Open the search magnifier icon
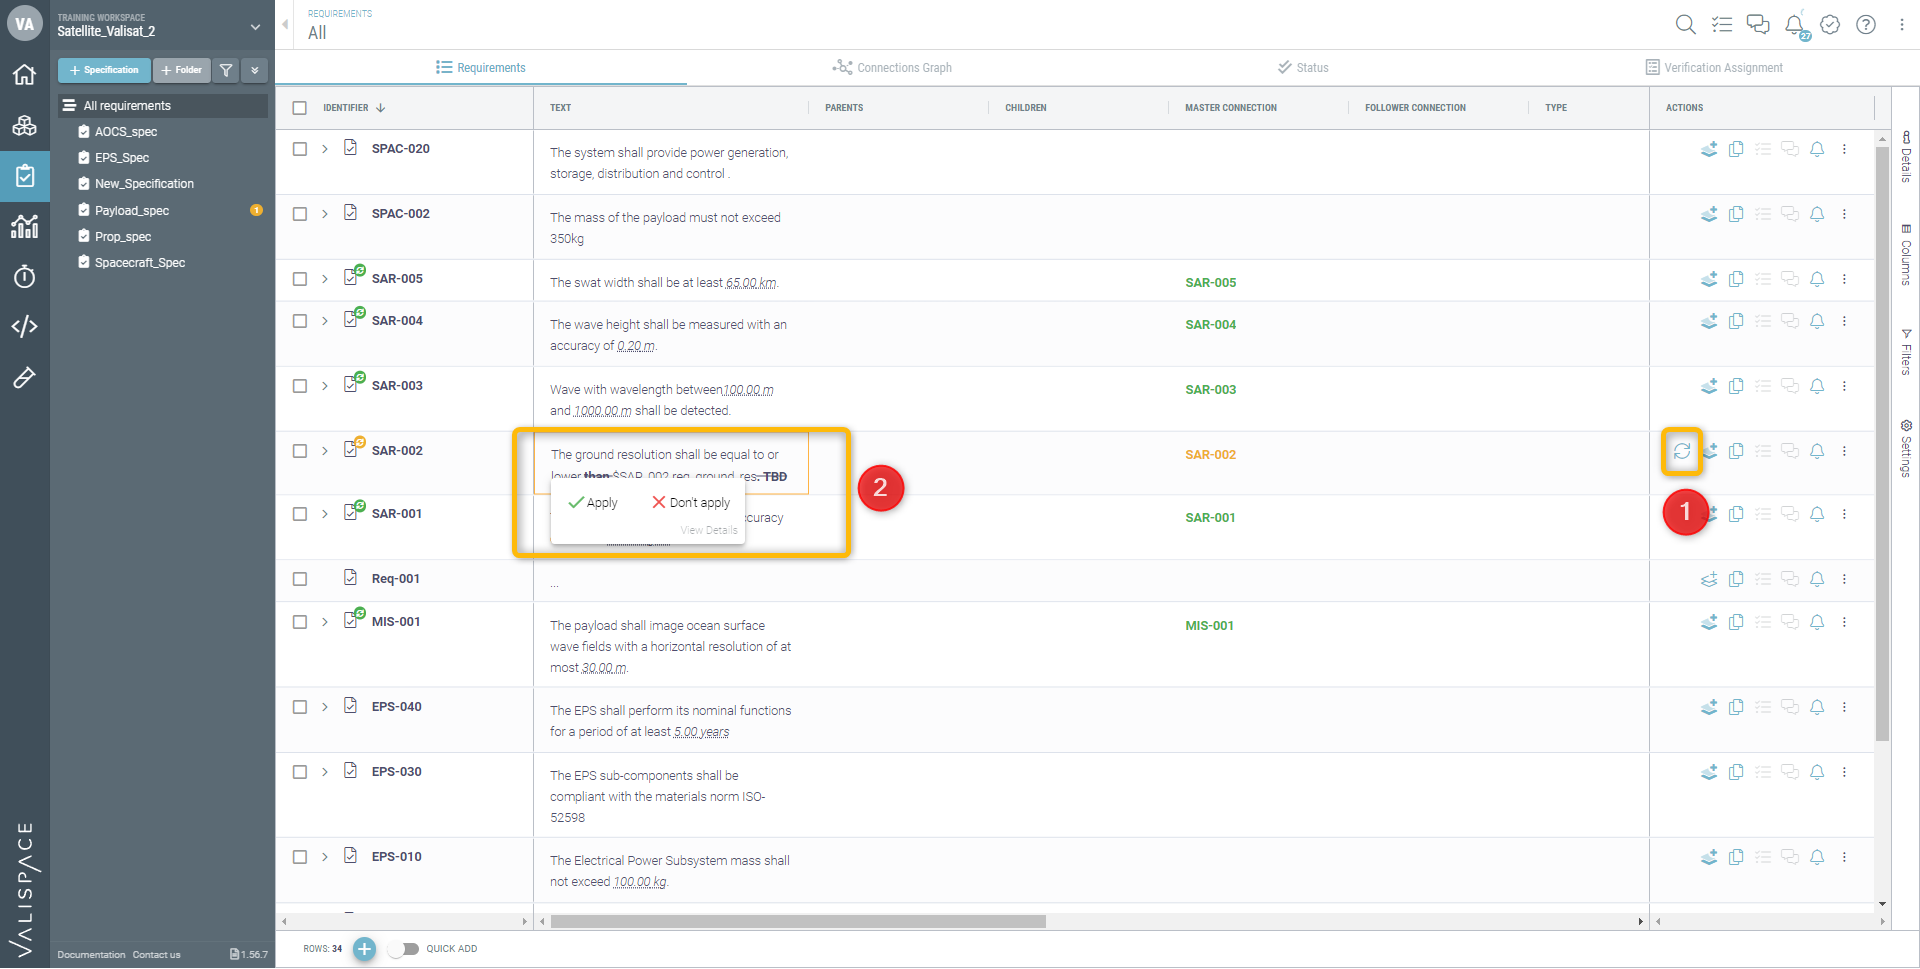 [1685, 25]
